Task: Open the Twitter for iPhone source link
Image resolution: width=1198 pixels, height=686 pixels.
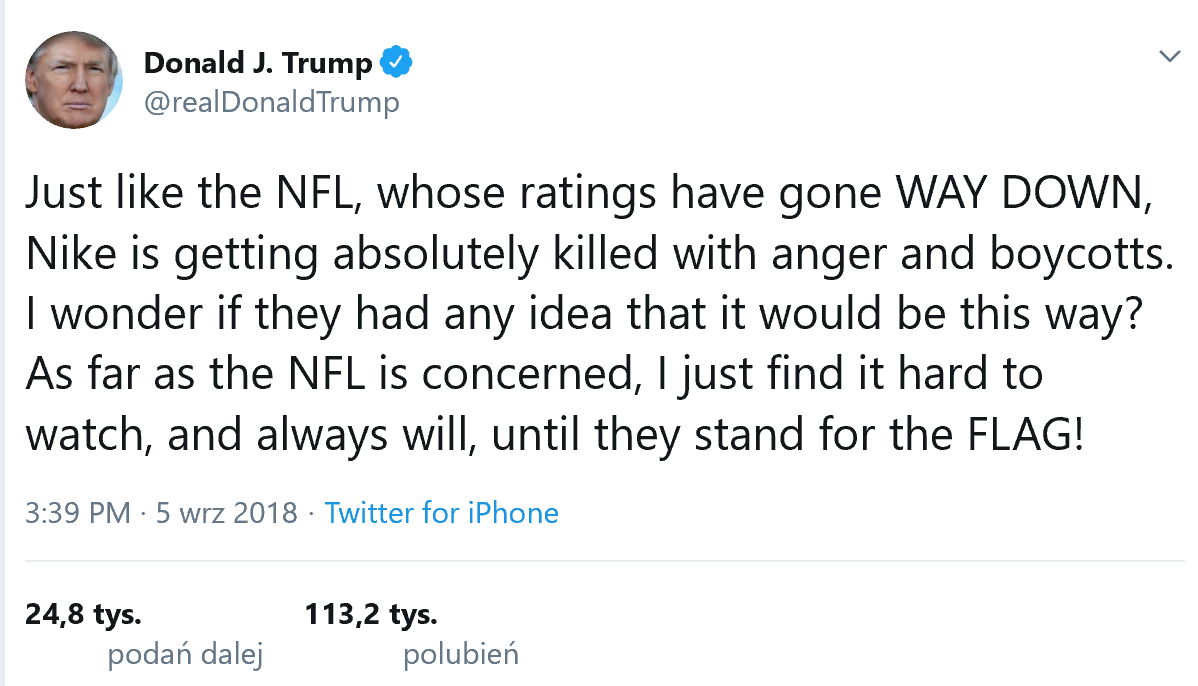Action: (x=441, y=513)
